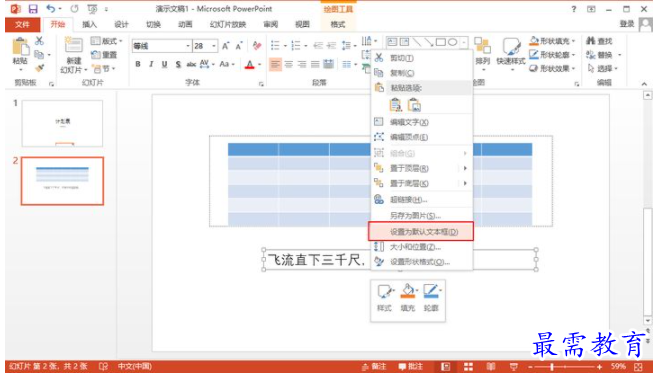Image resolution: width=654 pixels, height=376 pixels.
Task: Toggle Bold formatting
Action: (x=138, y=64)
